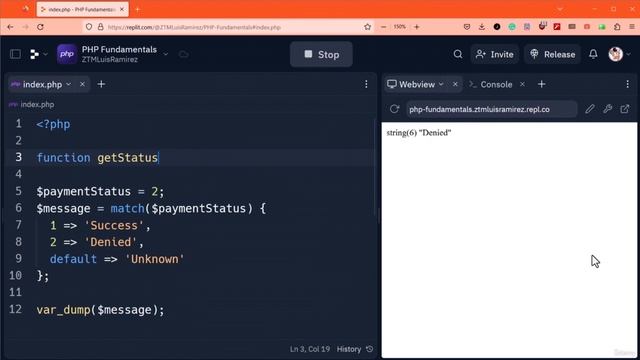Open the browser hamburger menu
This screenshot has width=640, height=360.
click(632, 27)
